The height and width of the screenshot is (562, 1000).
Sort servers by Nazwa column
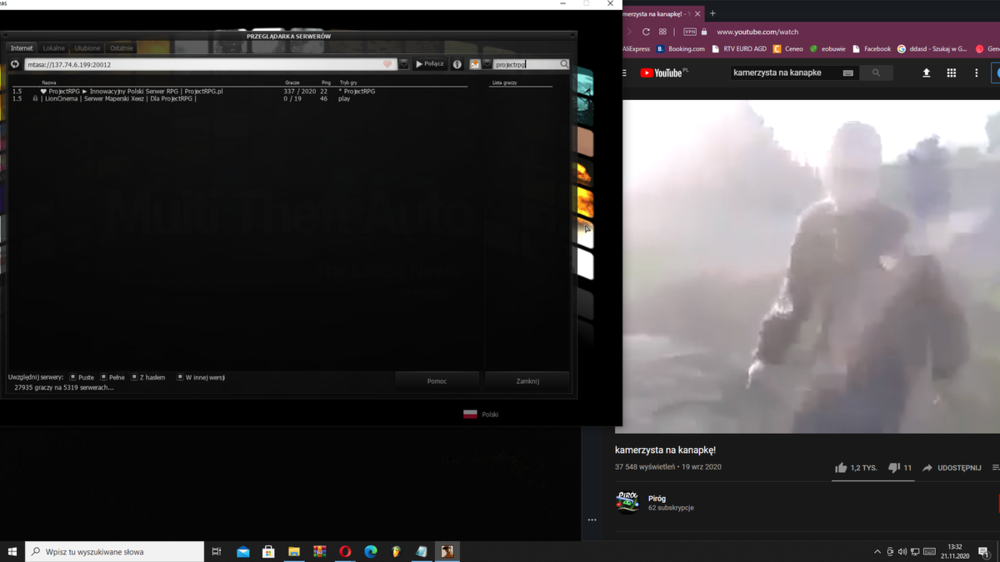click(x=49, y=83)
